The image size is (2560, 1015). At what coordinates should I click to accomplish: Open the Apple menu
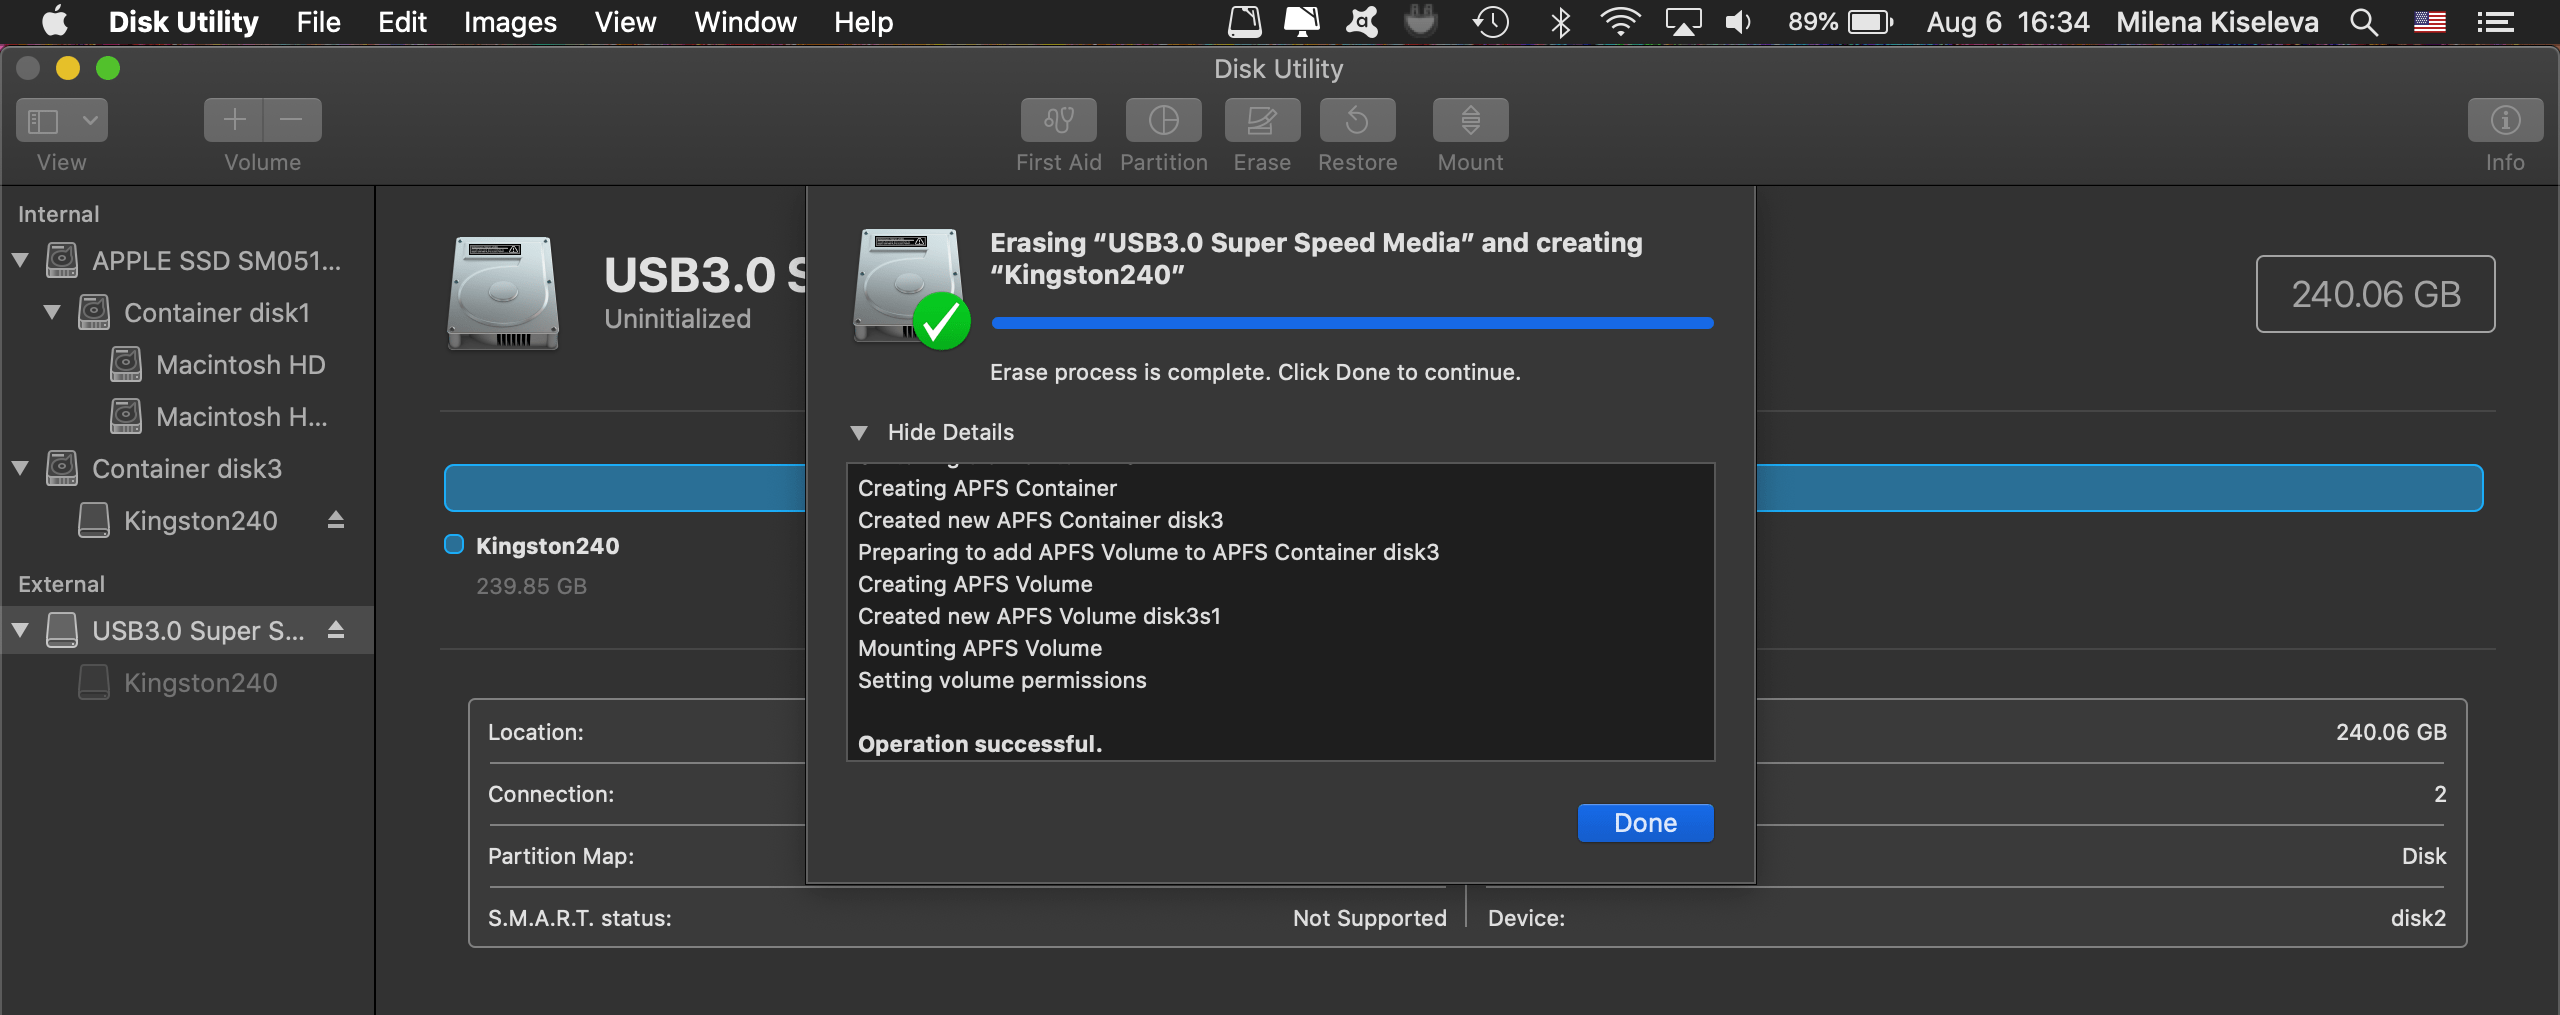[x=55, y=22]
